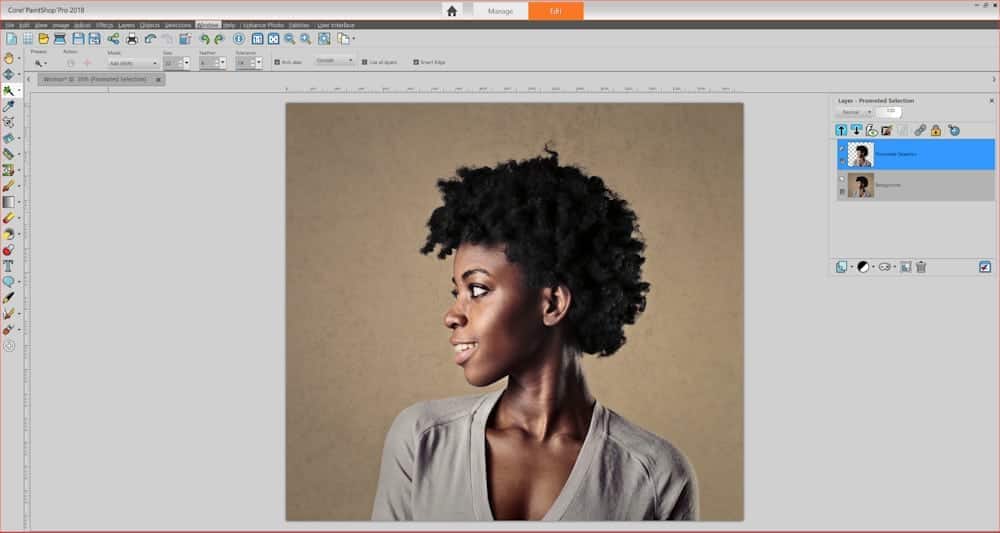Screen dimensions: 1000x533
Task: Expand the layer blend mode dropdown
Action: (857, 112)
